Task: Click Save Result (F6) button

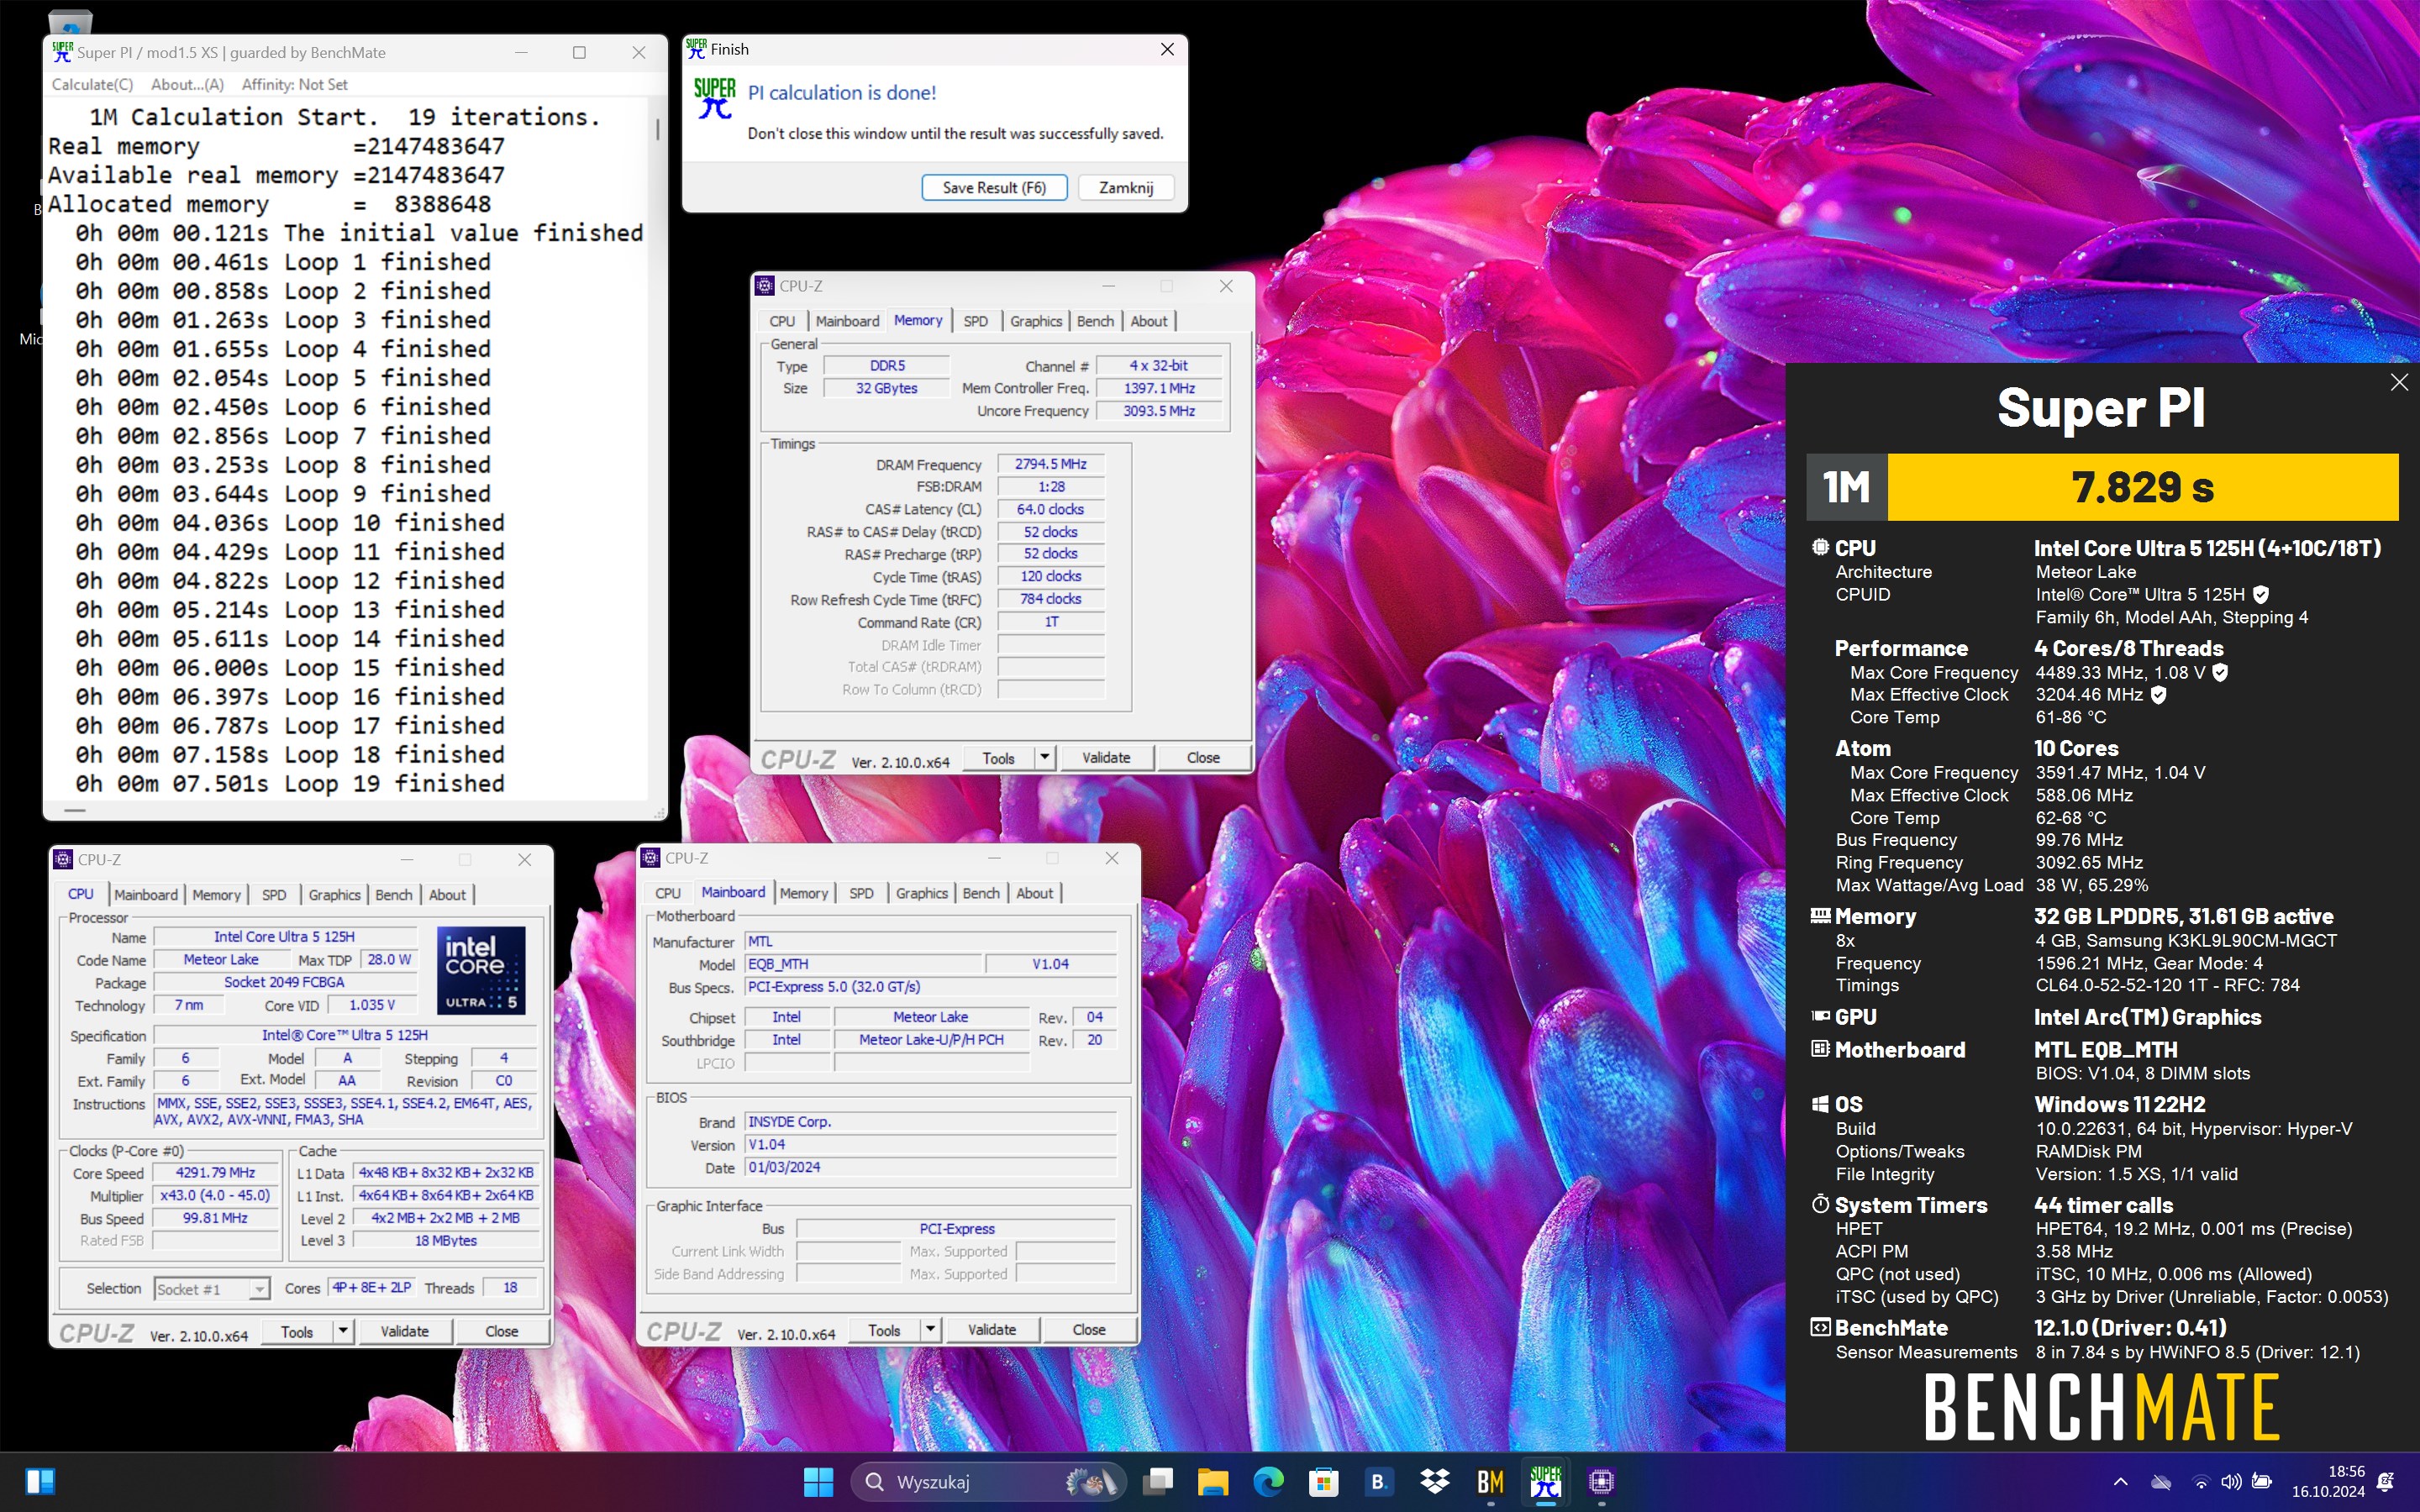Action: pos(994,188)
